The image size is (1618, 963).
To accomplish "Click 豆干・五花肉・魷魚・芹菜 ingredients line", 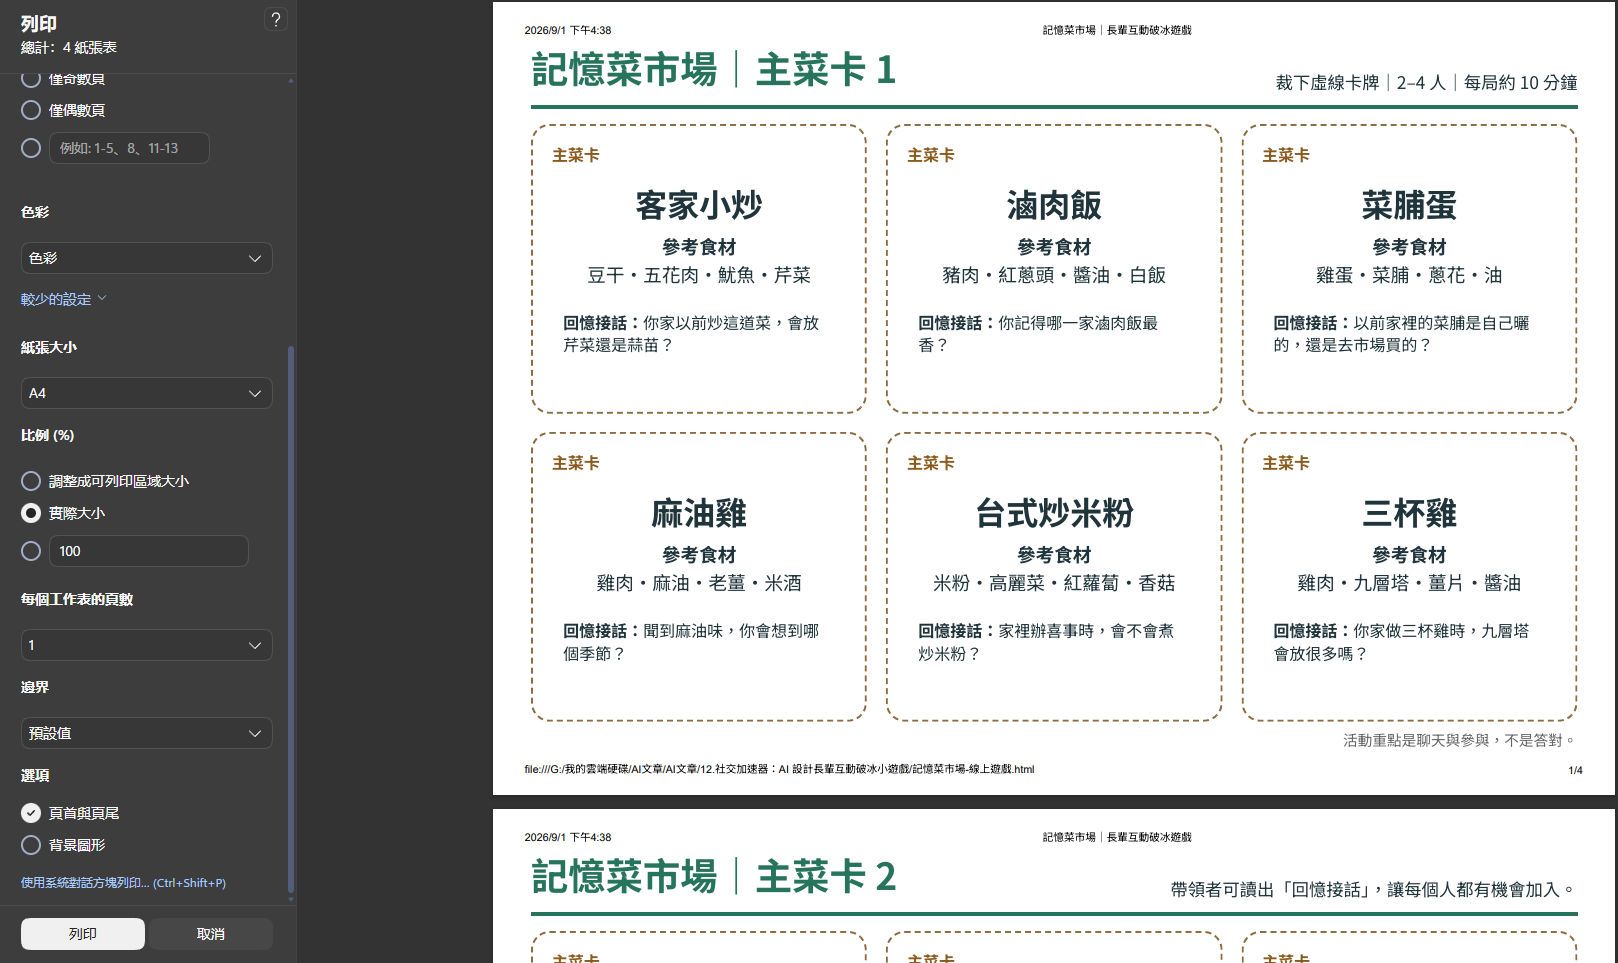I will click(x=699, y=275).
